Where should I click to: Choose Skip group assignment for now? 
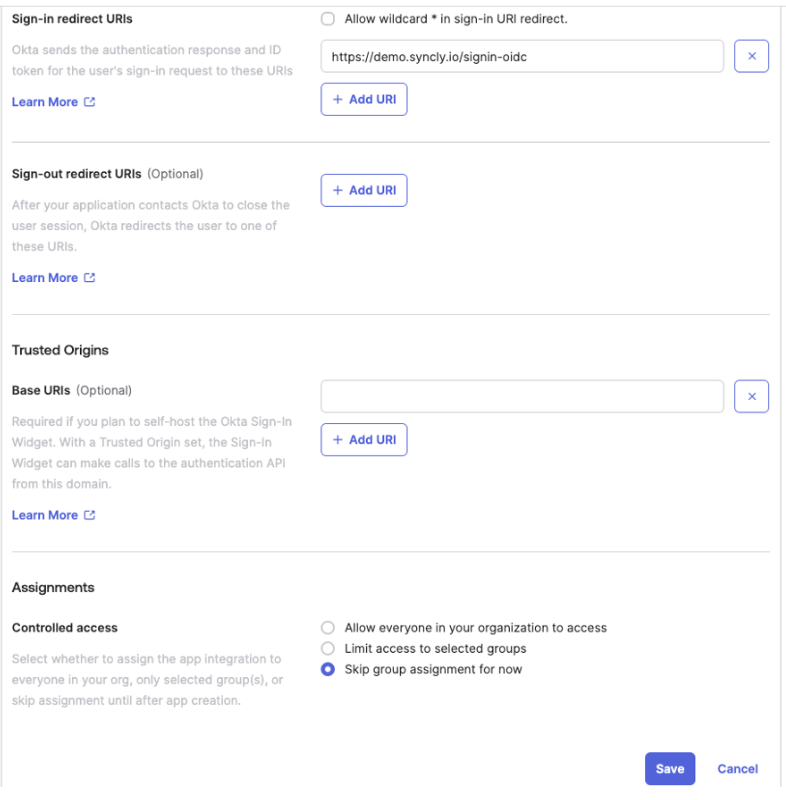[x=328, y=669]
